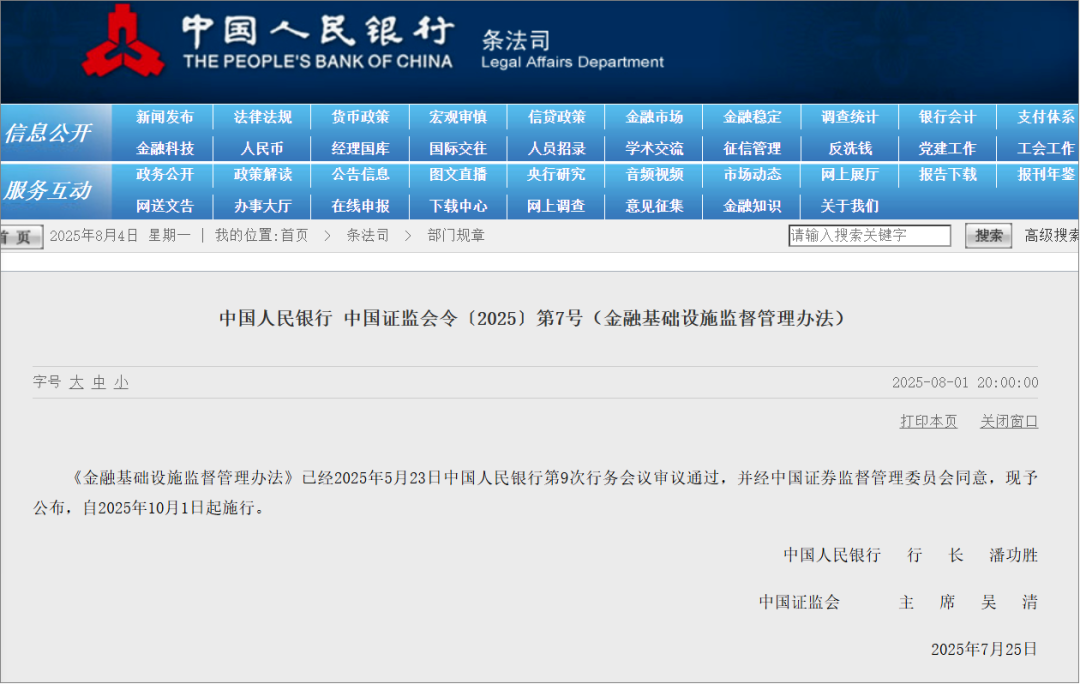Set font size to 中
The image size is (1080, 684).
[99, 382]
